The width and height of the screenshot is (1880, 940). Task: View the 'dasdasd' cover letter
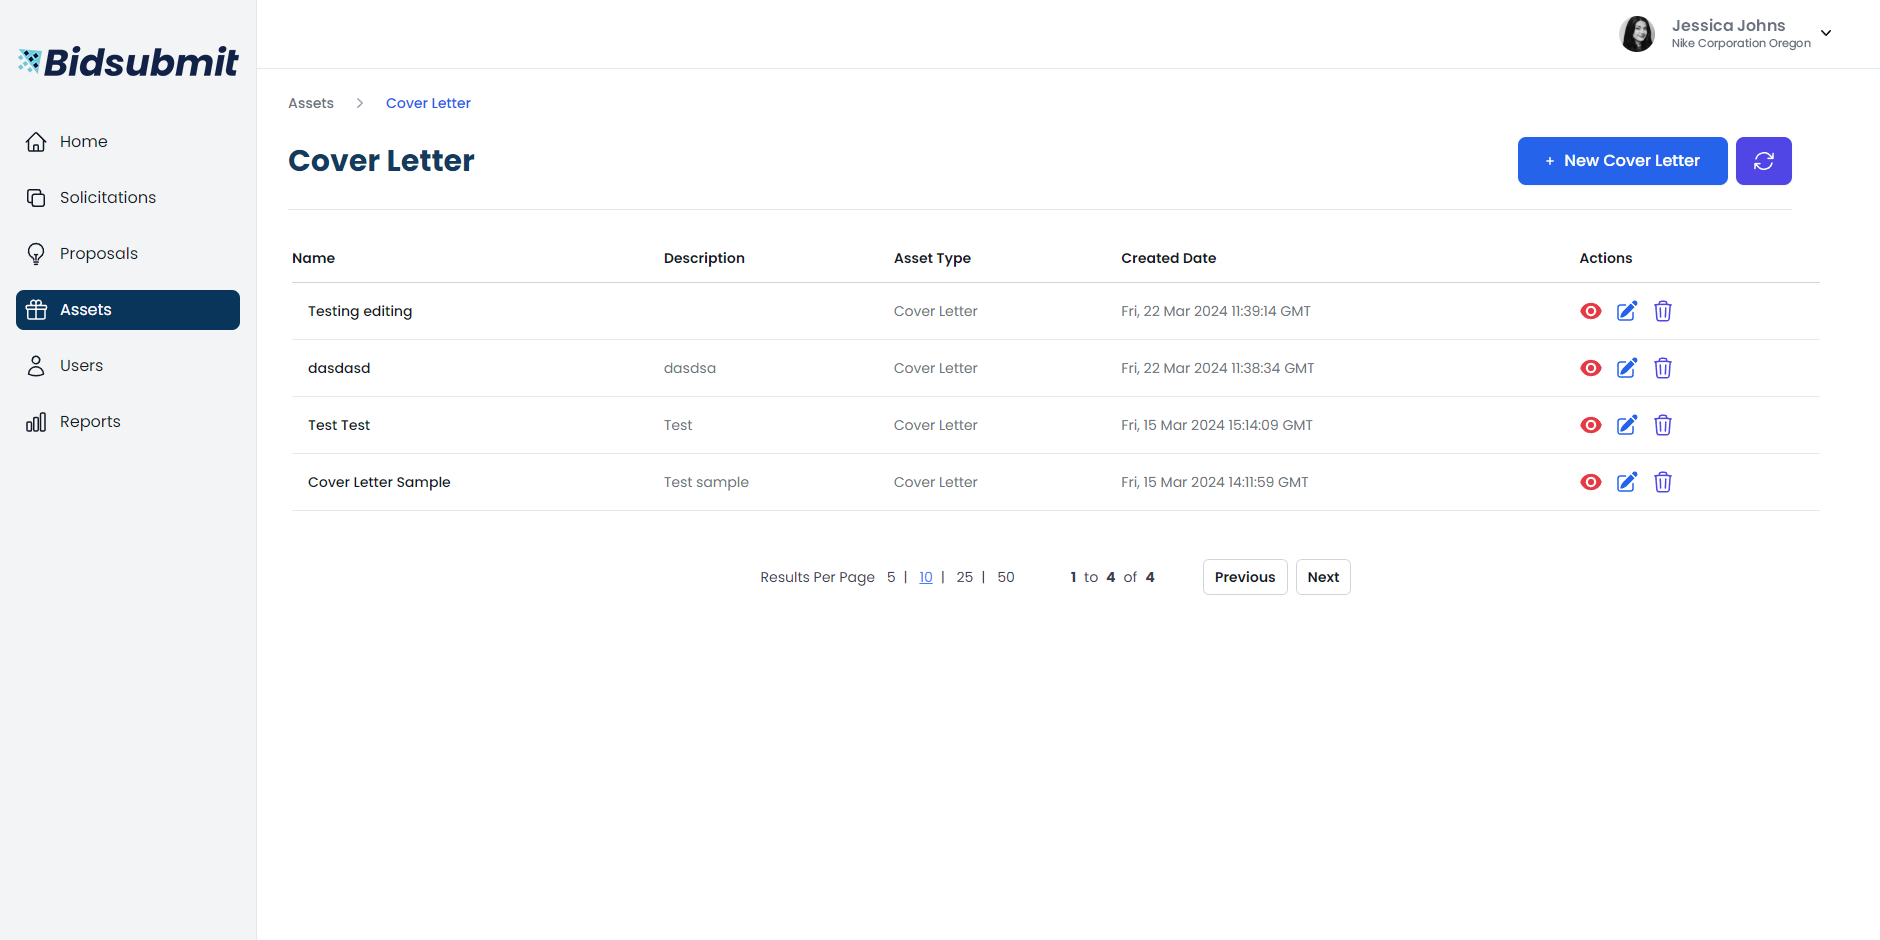tap(1590, 368)
